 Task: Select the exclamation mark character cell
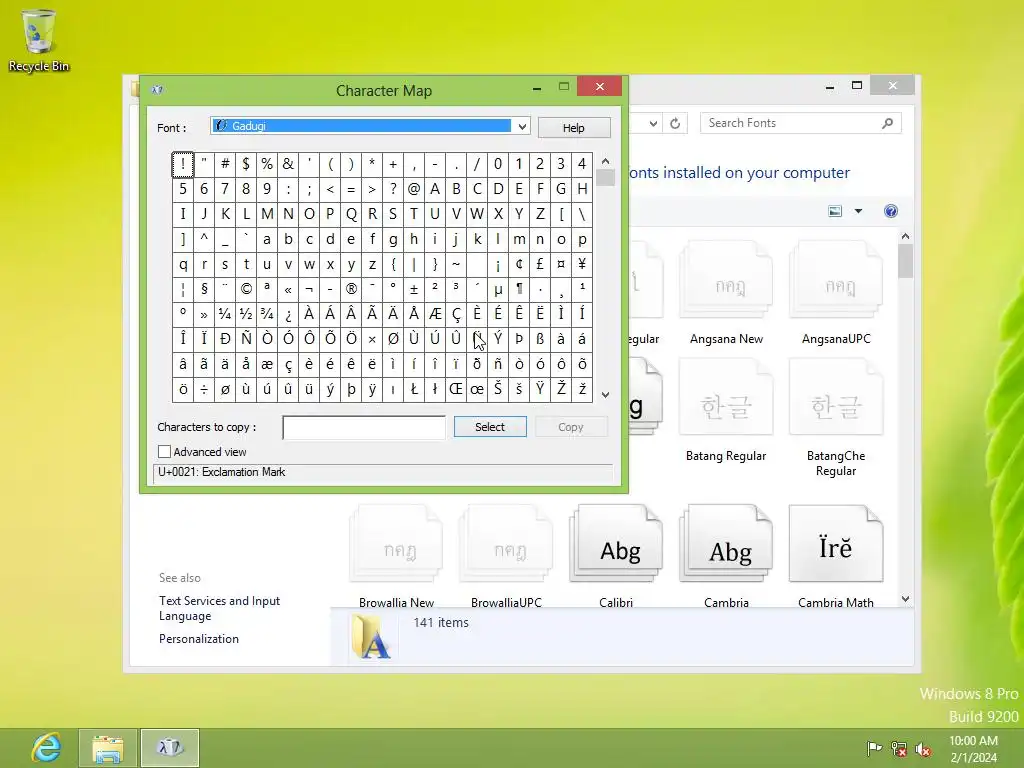click(x=183, y=164)
